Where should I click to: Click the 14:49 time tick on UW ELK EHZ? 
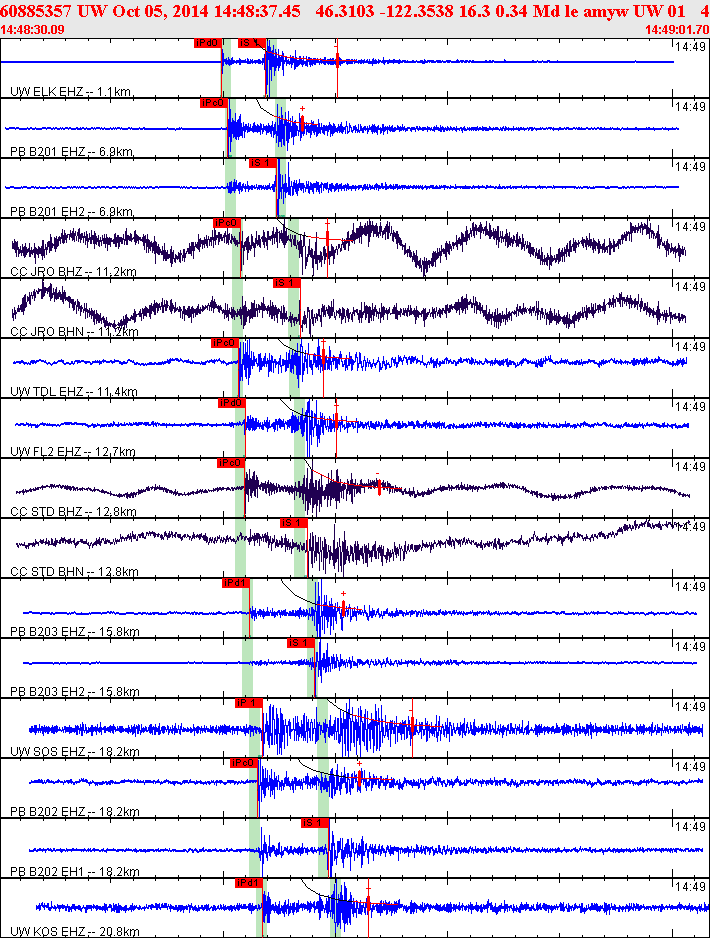[690, 47]
